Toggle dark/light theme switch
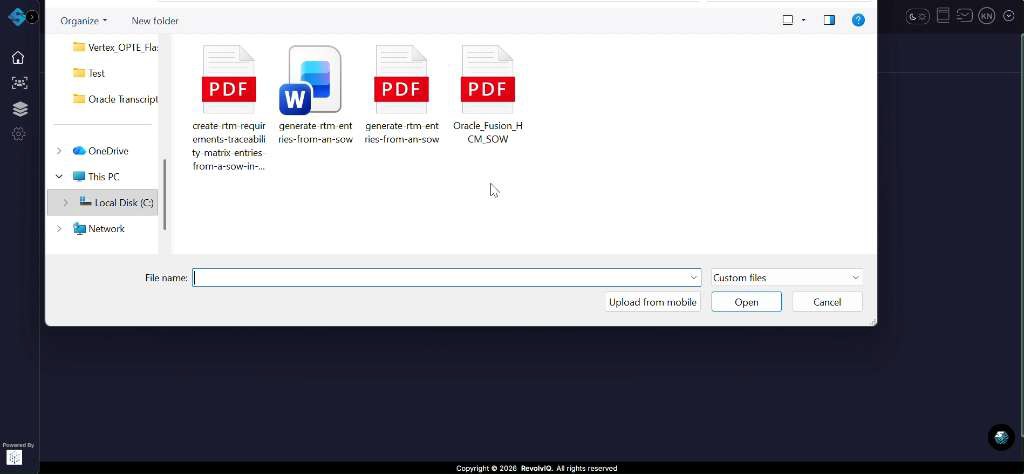The image size is (1024, 474). [916, 16]
